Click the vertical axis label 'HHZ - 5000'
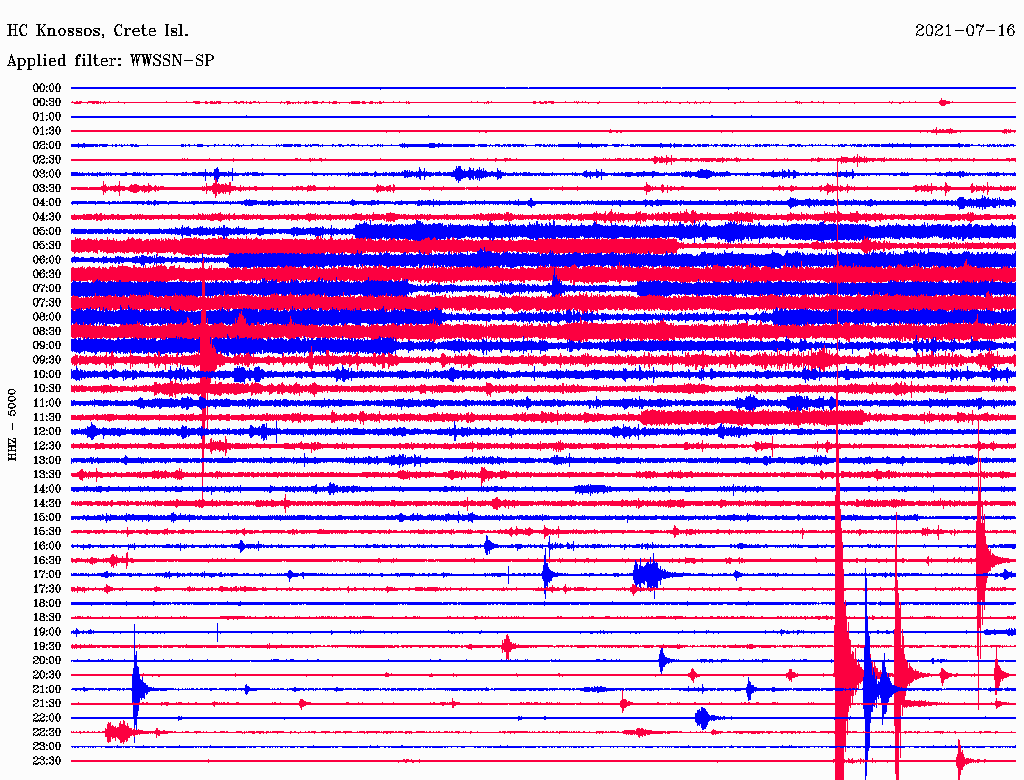Viewport: 1024px width, 780px height. [x=12, y=425]
